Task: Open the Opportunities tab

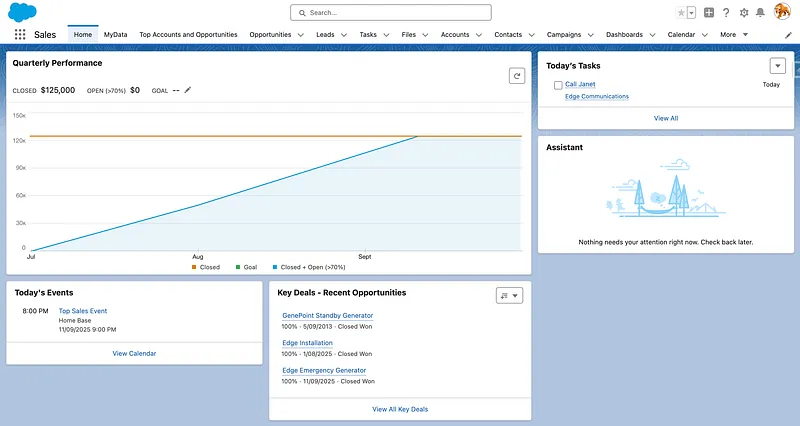Action: 270,35
